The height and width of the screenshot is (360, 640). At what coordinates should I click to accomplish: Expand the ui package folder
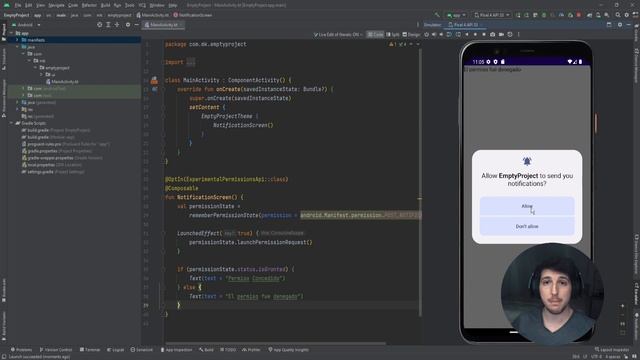pyautogui.click(x=42, y=75)
